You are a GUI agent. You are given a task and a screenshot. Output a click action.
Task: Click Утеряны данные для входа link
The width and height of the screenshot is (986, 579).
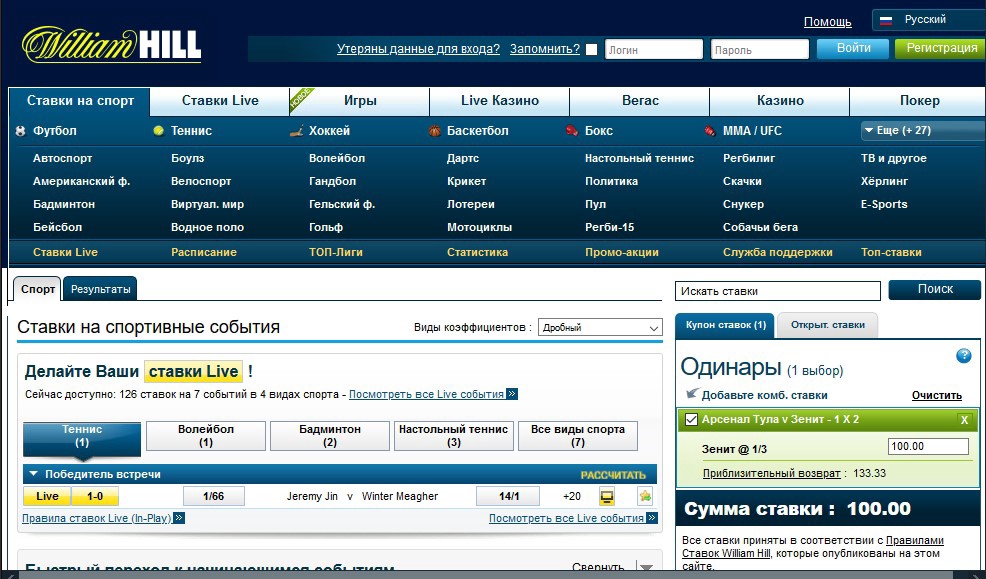418,49
